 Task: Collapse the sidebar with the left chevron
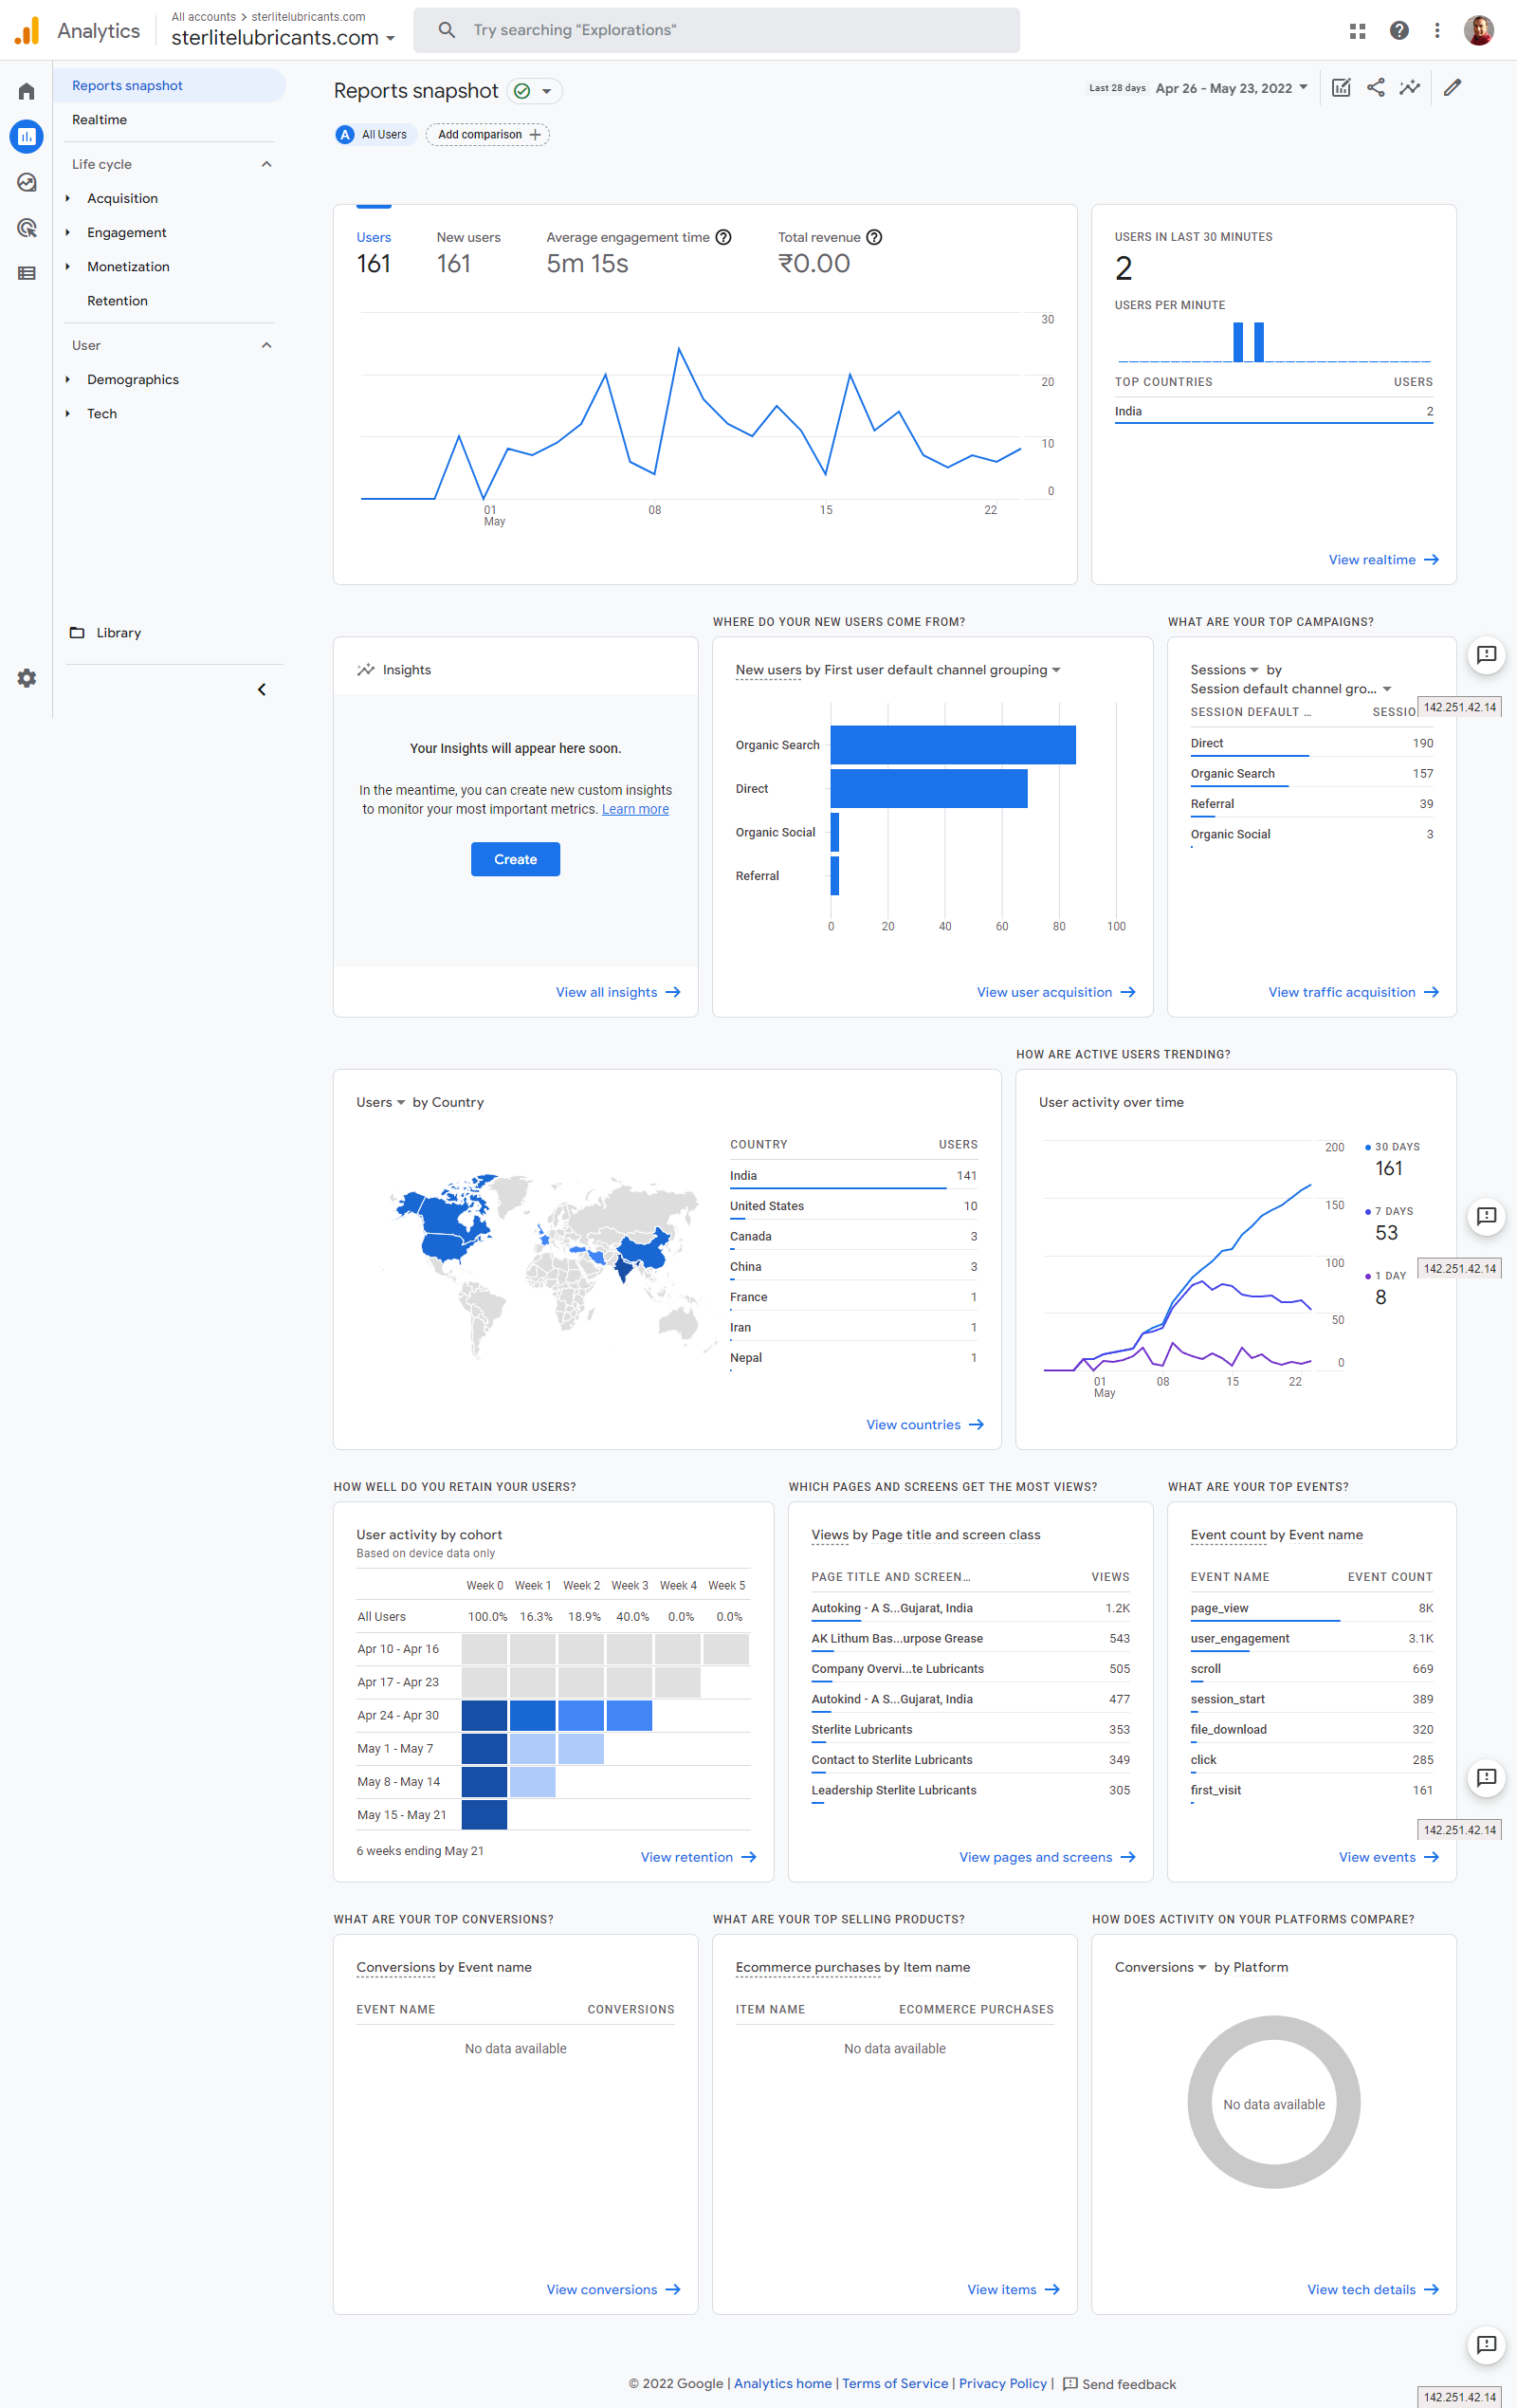coord(262,690)
